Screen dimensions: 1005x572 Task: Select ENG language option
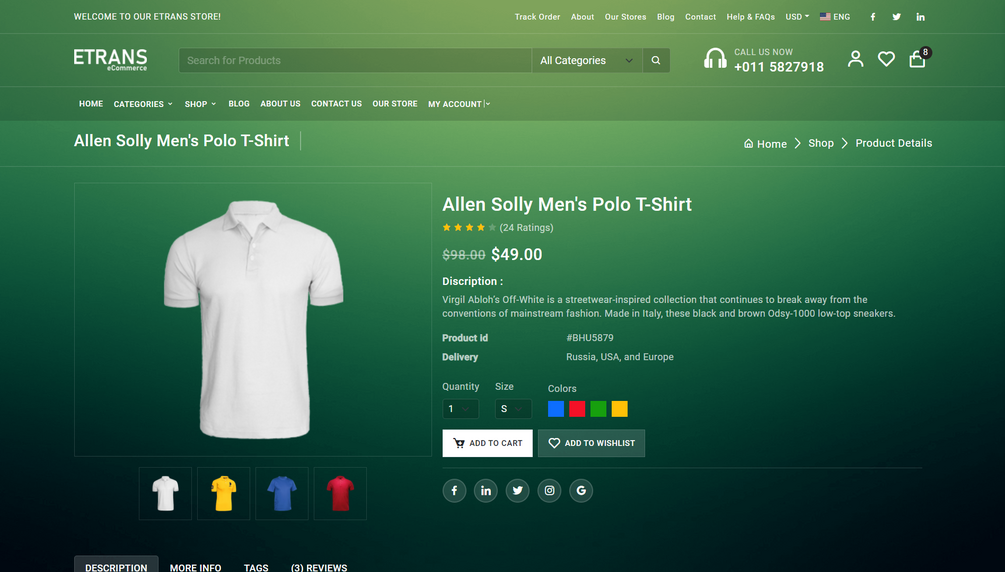click(x=842, y=17)
